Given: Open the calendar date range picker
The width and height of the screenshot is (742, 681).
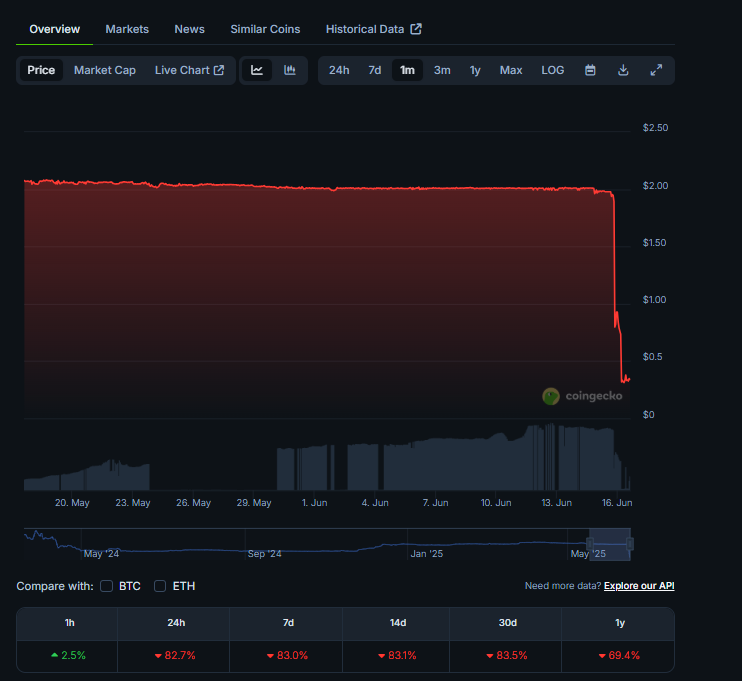Looking at the screenshot, I should (x=590, y=70).
